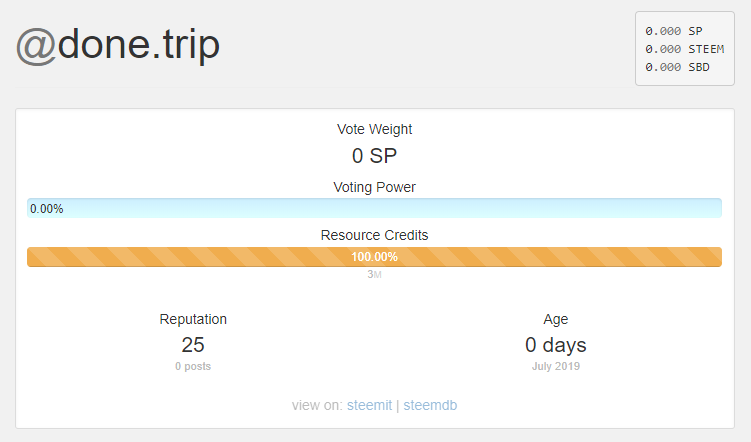Screen dimensions: 751x442
Task: Click the Age label
Action: point(556,319)
